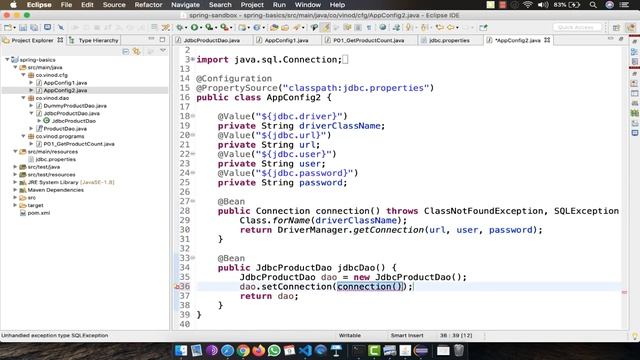
Task: Open the Source menu
Action: [114, 5]
